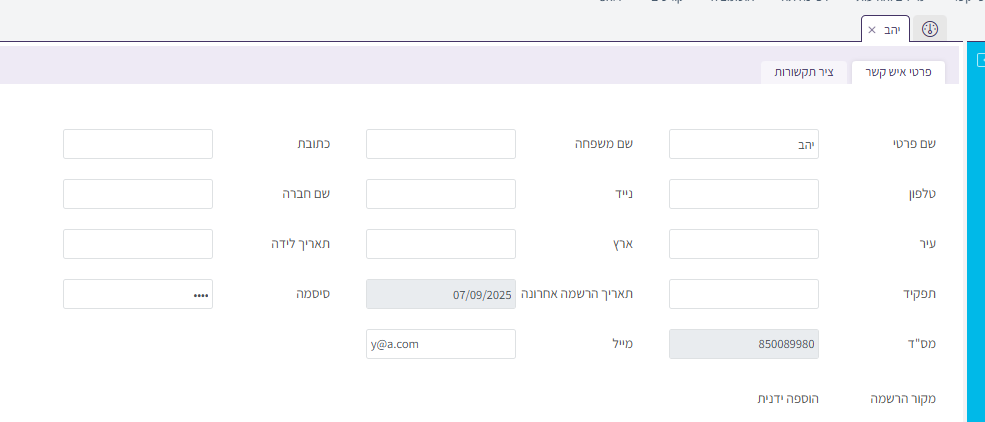
Task: Click the שם פרטי field containing יהב
Action: click(743, 144)
